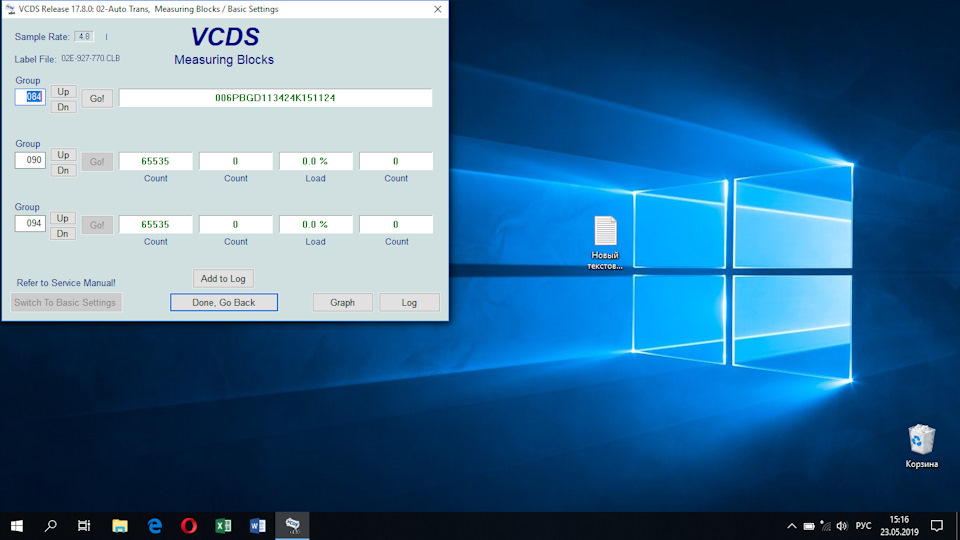Screen dimensions: 960x540
Task: Open Excel from taskbar
Action: pyautogui.click(x=223, y=525)
